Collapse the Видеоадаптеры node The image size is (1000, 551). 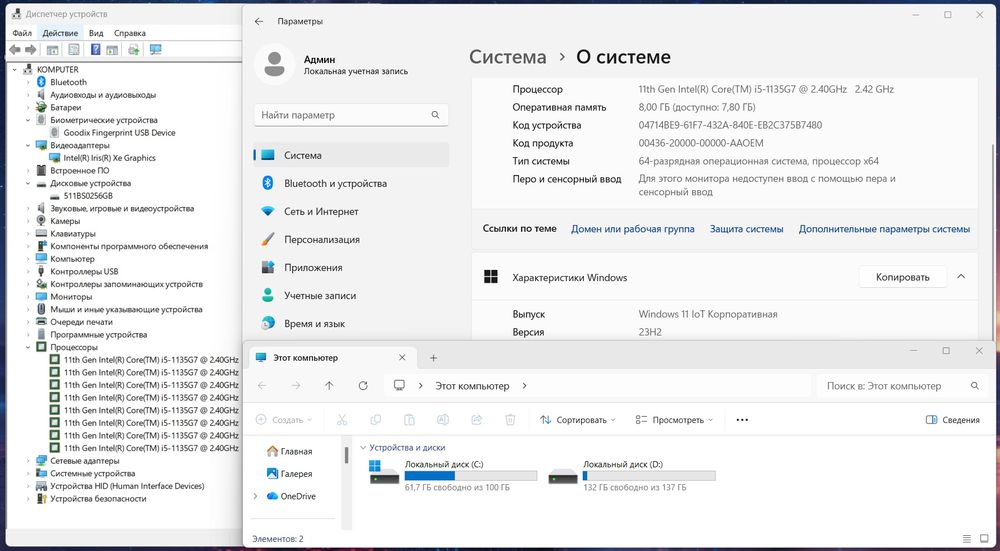[x=28, y=145]
